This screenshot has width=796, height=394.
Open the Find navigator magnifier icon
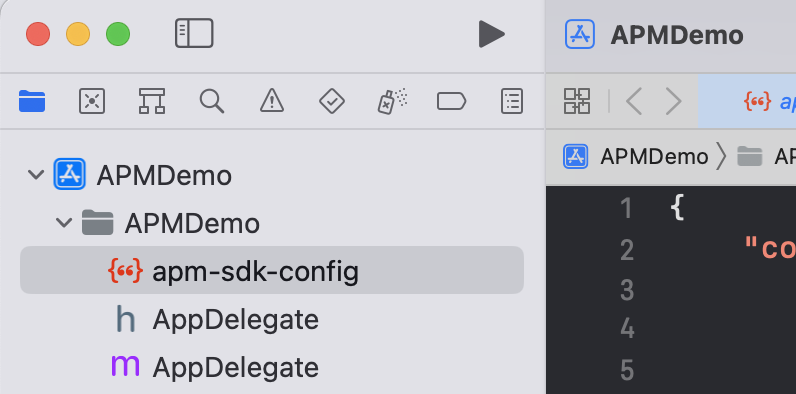coord(212,101)
